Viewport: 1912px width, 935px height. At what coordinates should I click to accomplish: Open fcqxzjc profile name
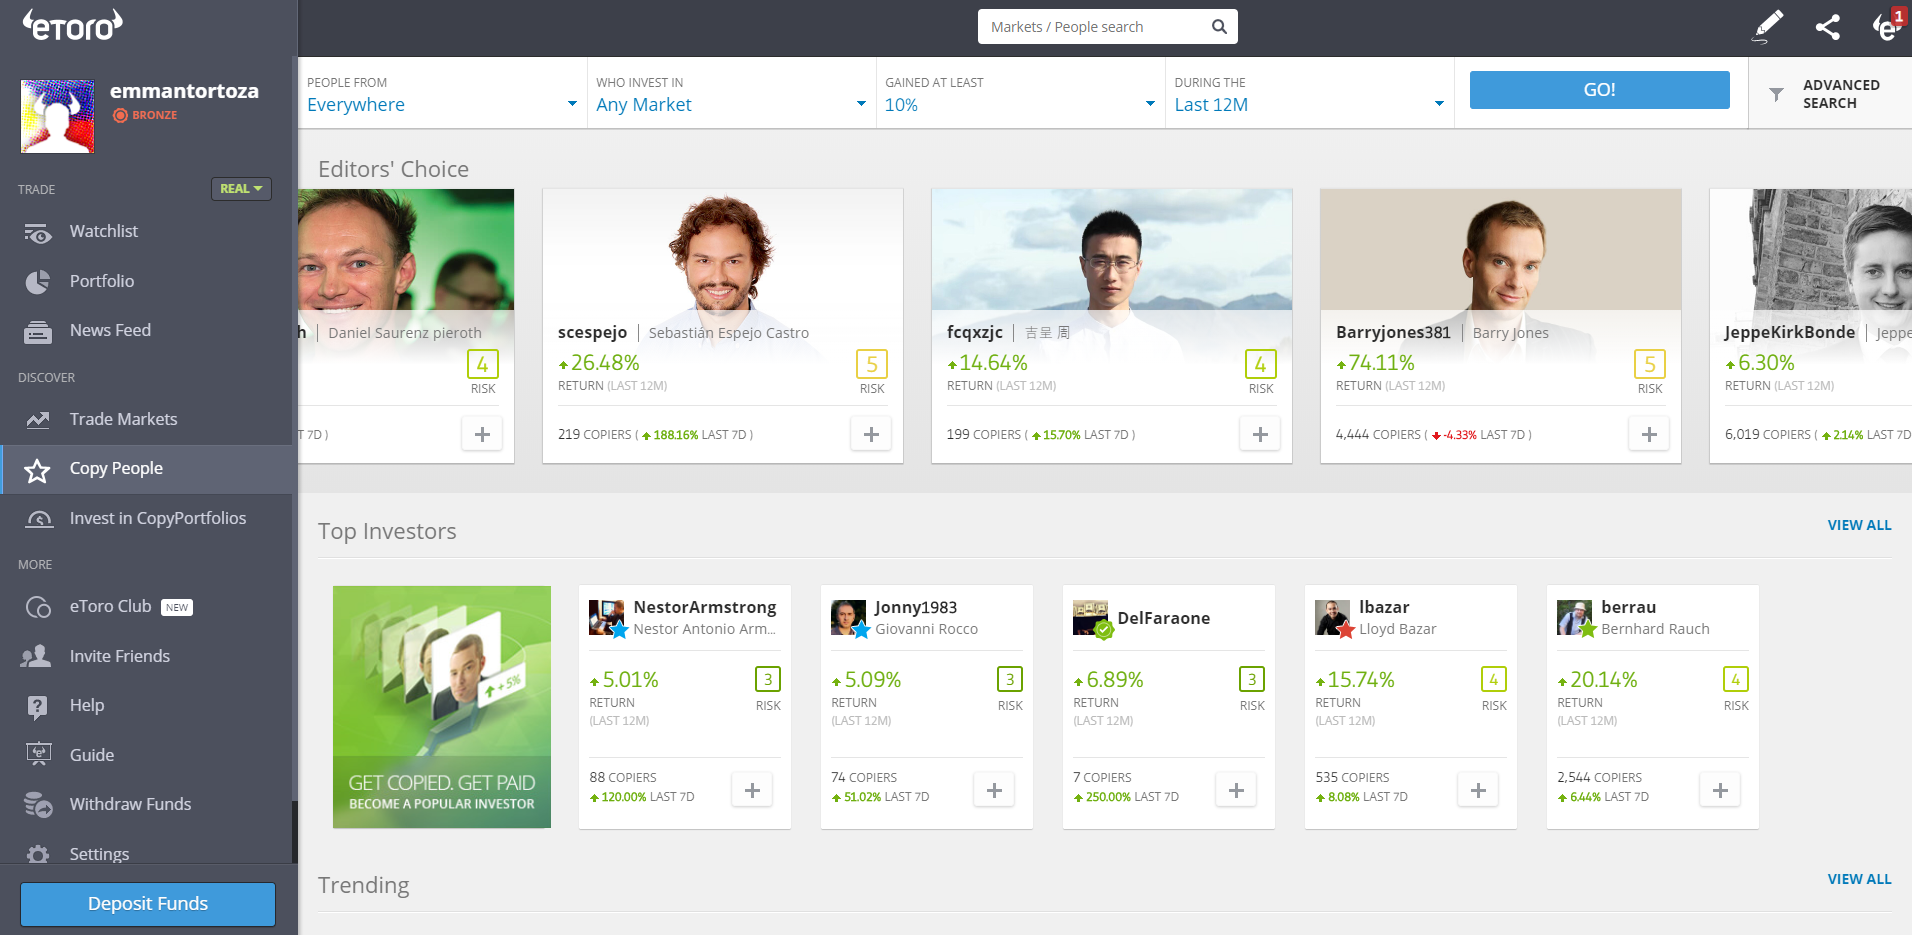[x=974, y=332]
